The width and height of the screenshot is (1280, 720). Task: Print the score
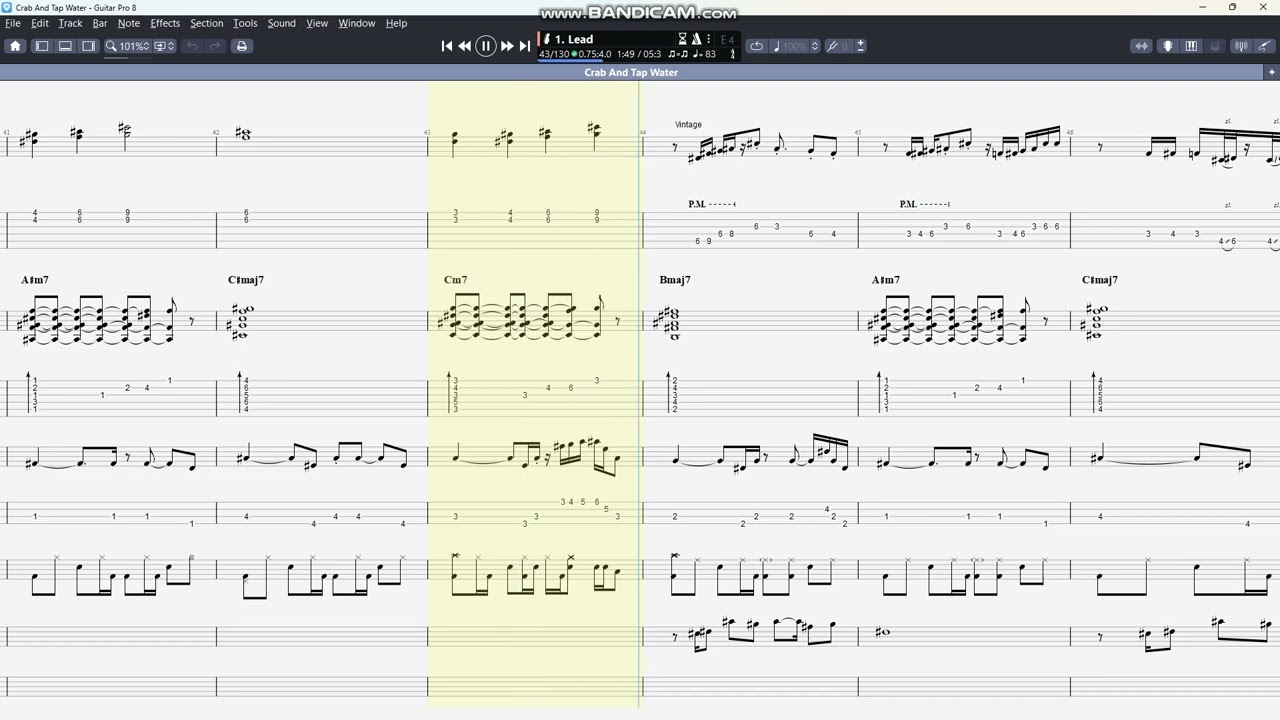[241, 46]
